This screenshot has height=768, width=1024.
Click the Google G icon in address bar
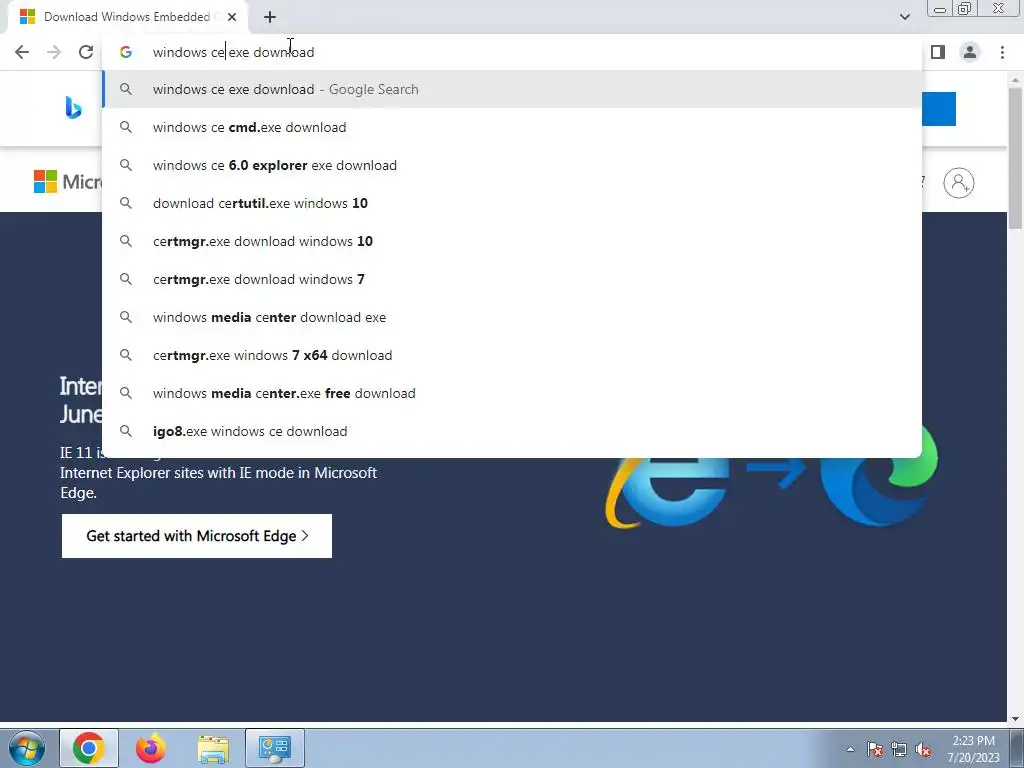[x=126, y=52]
